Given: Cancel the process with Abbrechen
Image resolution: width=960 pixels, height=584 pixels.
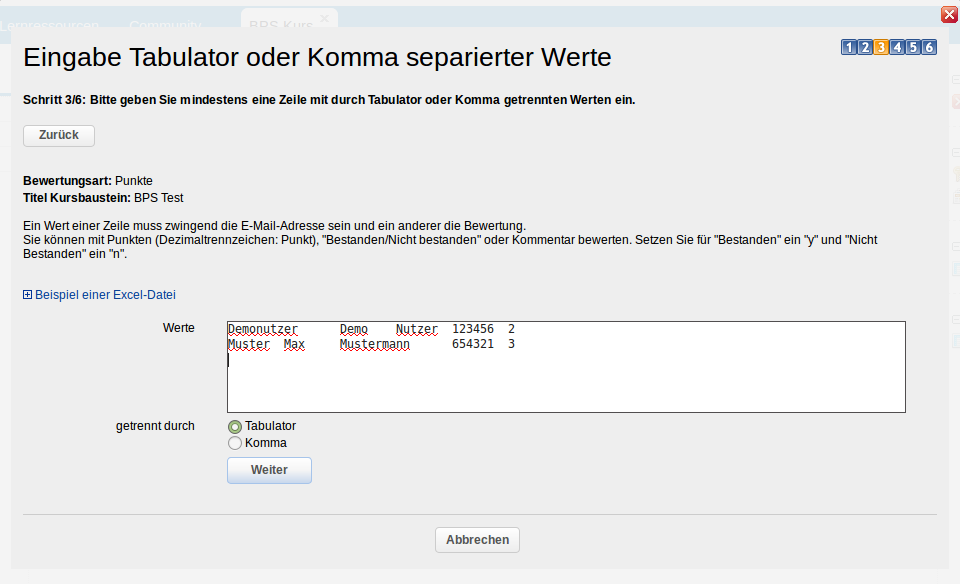Looking at the screenshot, I should click(477, 539).
